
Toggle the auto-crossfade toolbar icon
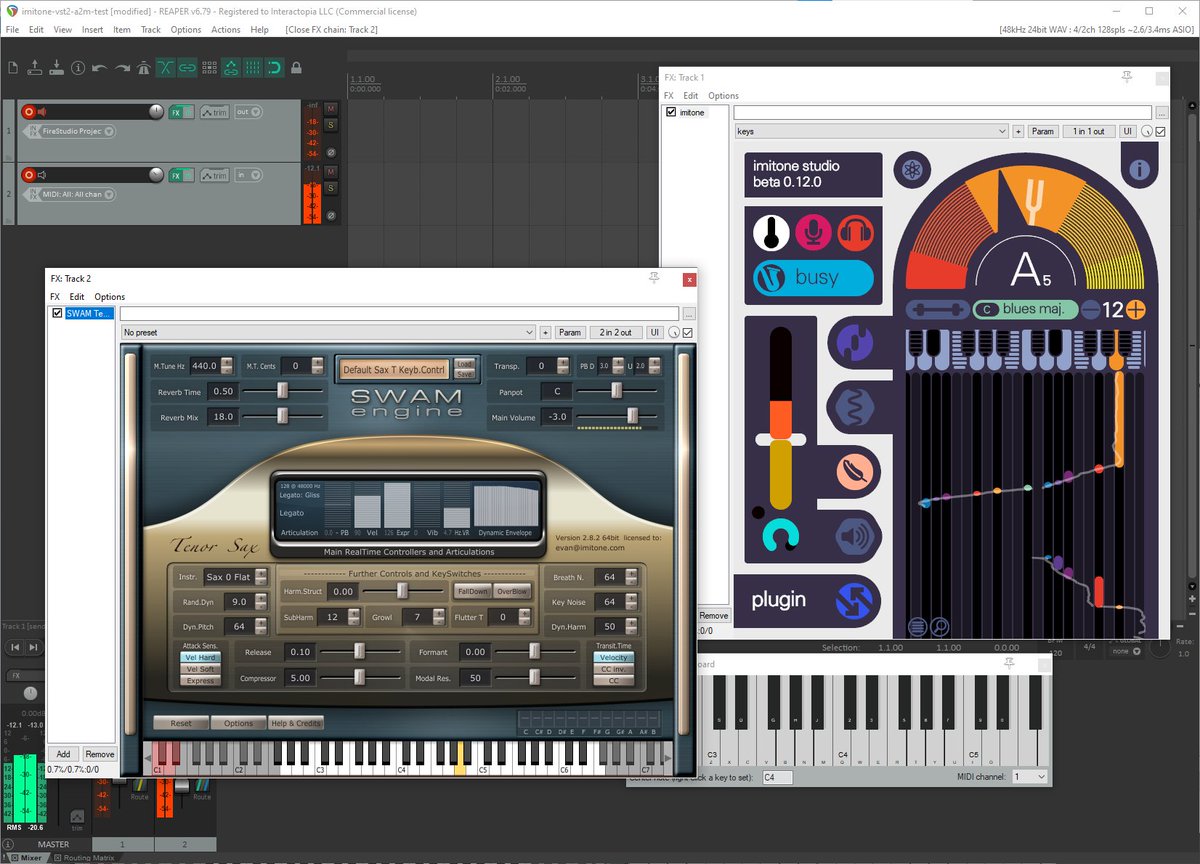pyautogui.click(x=165, y=68)
